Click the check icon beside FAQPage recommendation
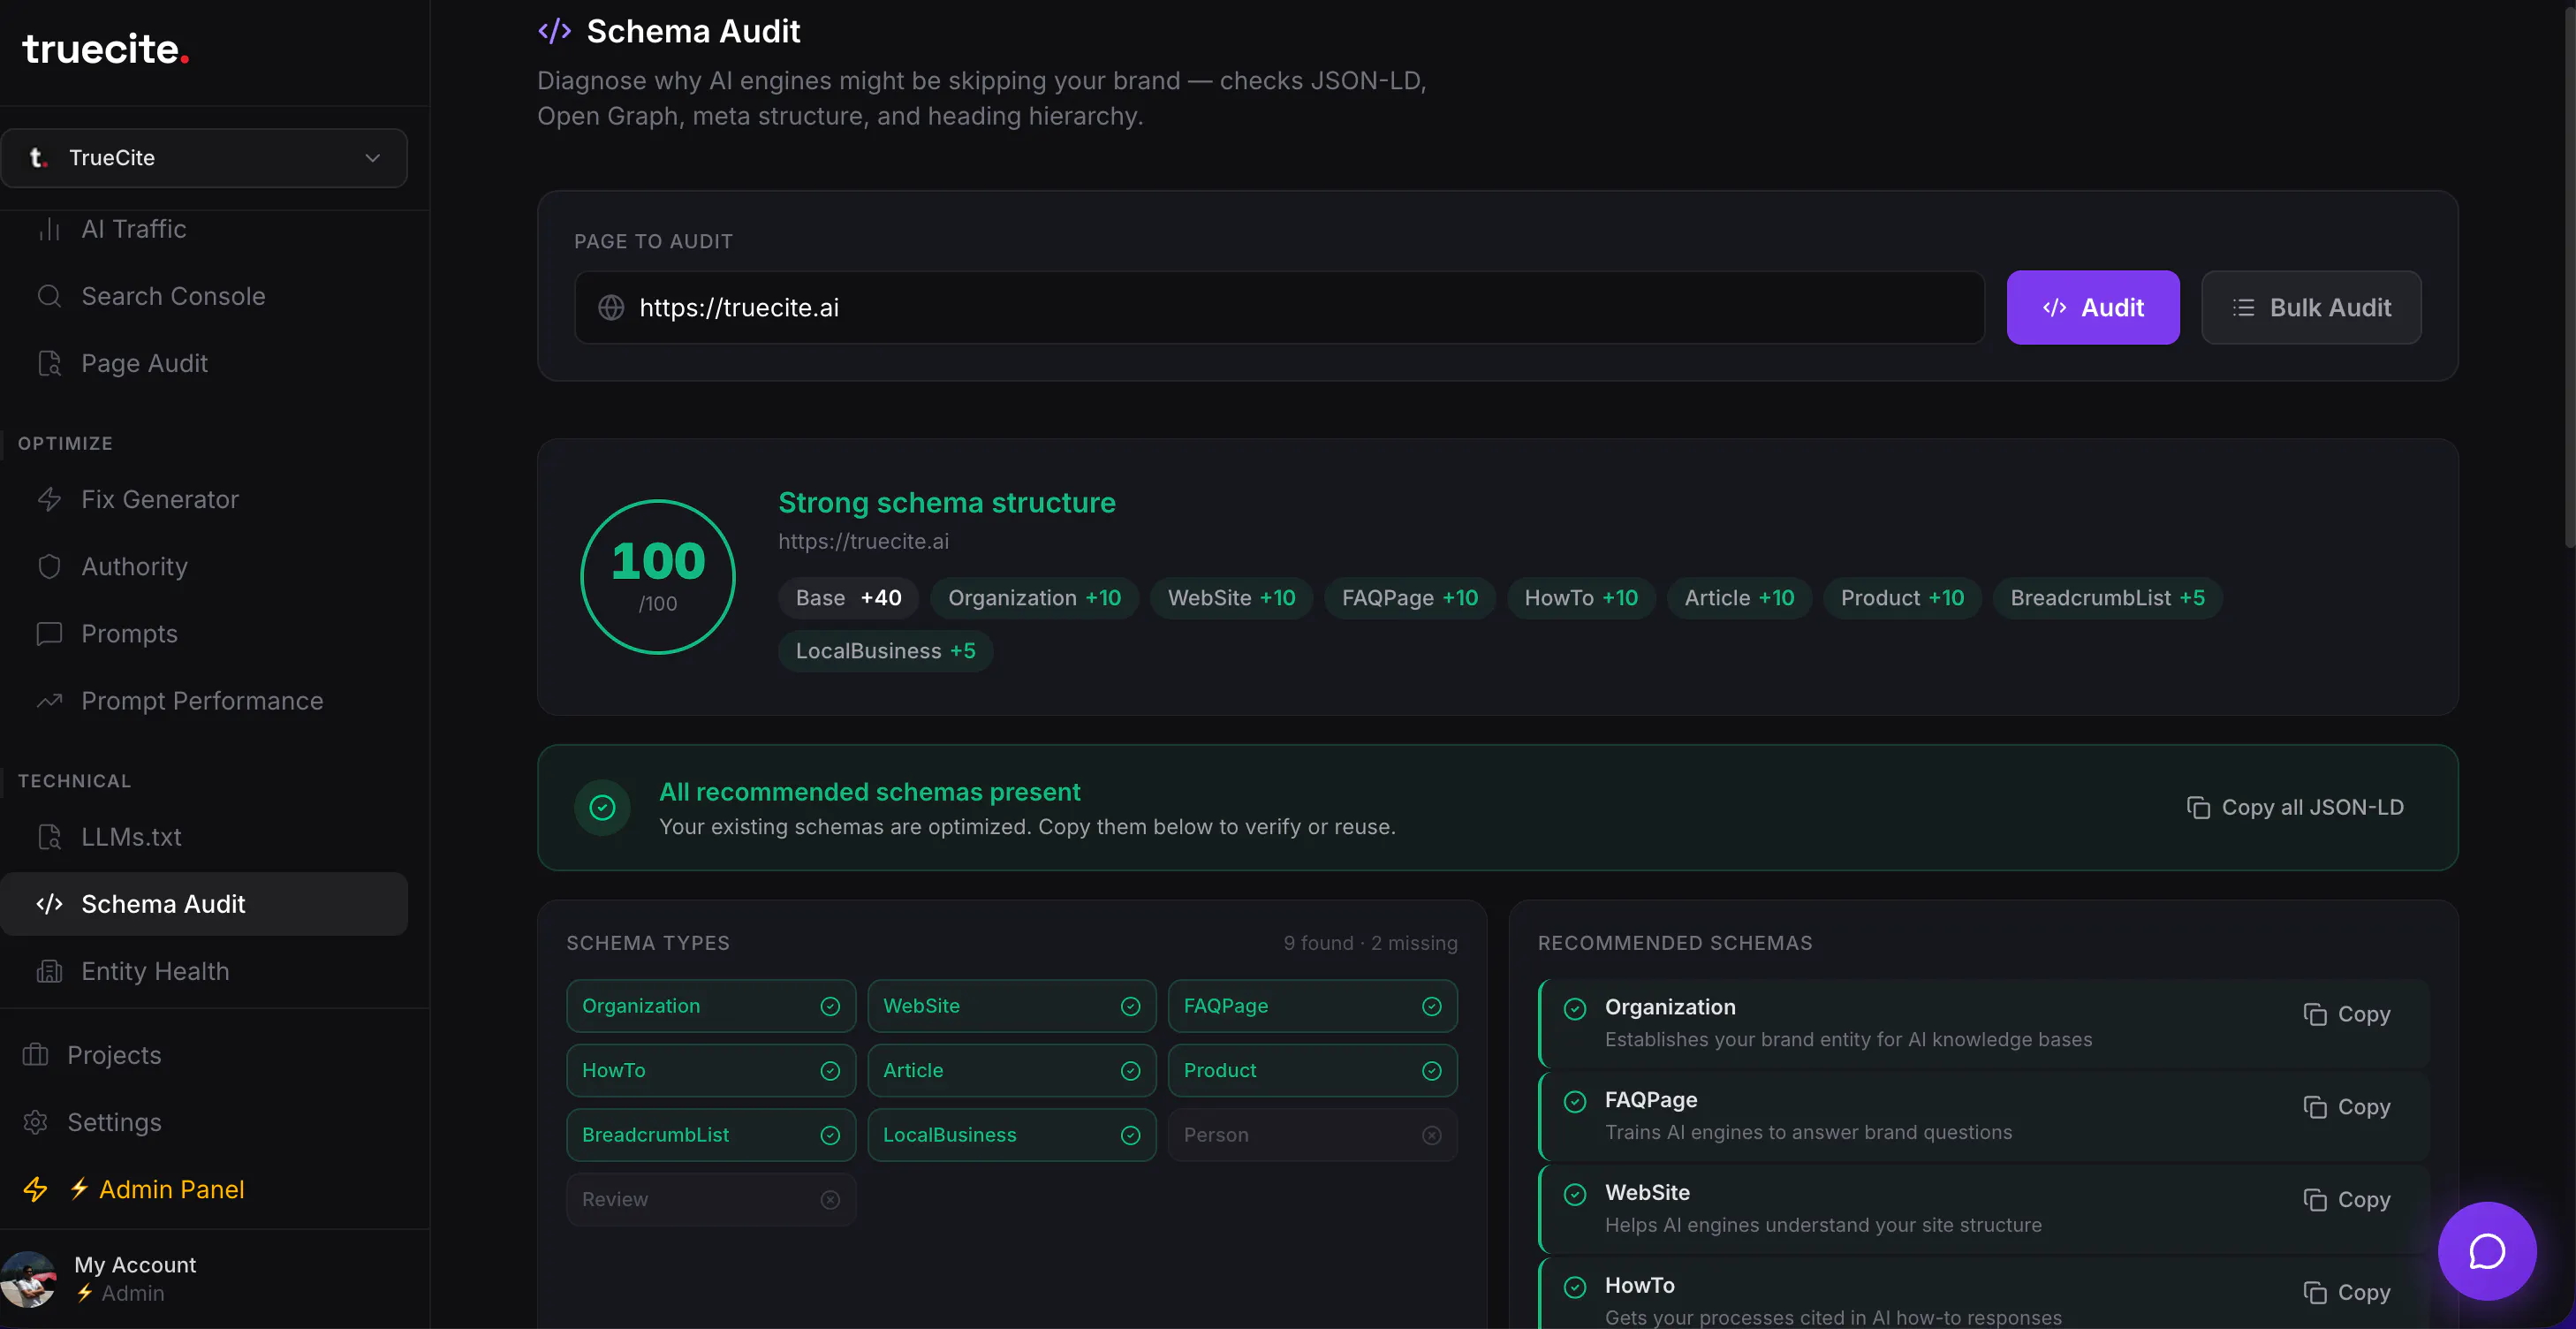The height and width of the screenshot is (1329, 2576). tap(1575, 1101)
